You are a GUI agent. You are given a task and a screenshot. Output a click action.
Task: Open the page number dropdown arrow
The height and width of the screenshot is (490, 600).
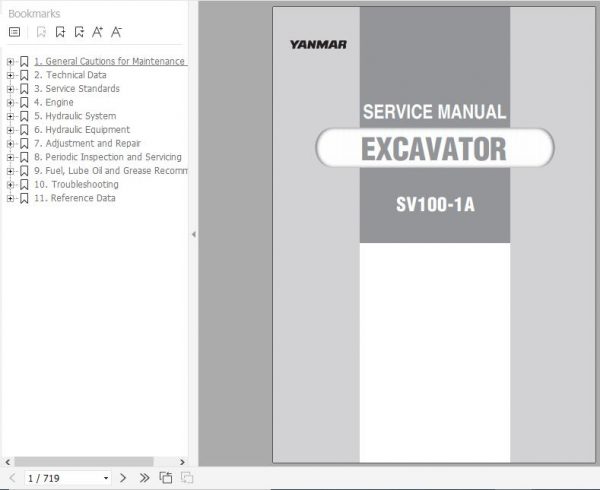[106, 478]
